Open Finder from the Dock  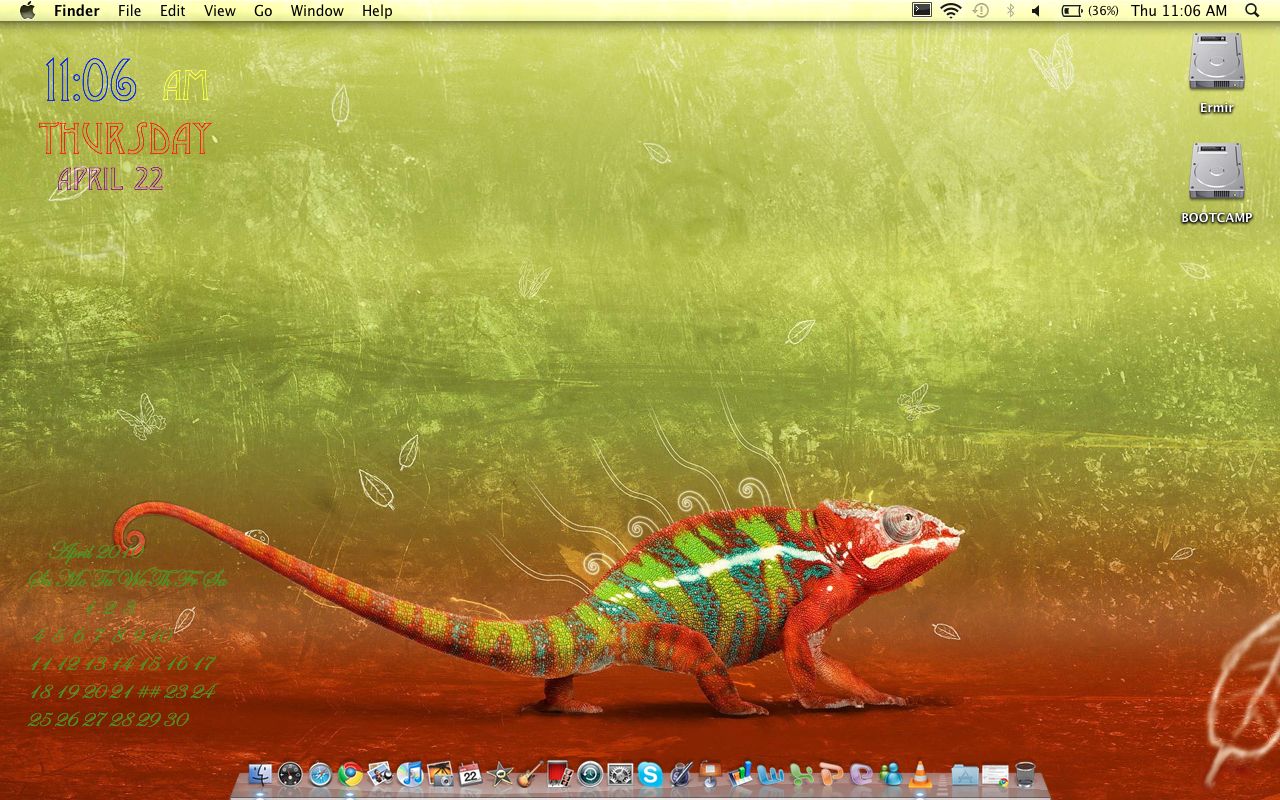[x=260, y=774]
